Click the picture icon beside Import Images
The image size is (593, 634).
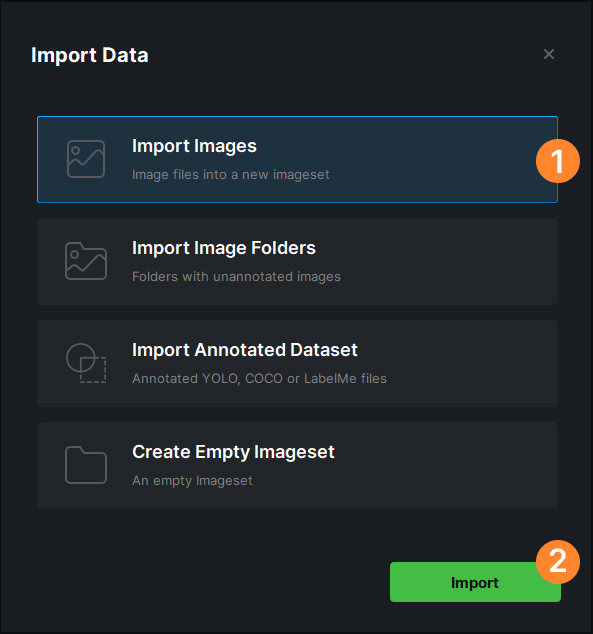pyautogui.click(x=86, y=159)
